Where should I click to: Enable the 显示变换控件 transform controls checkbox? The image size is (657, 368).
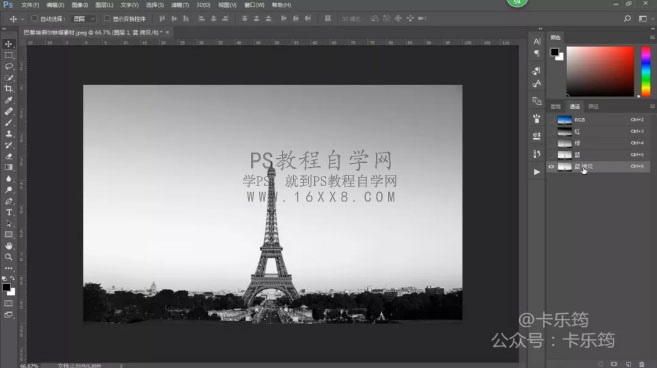(x=107, y=18)
